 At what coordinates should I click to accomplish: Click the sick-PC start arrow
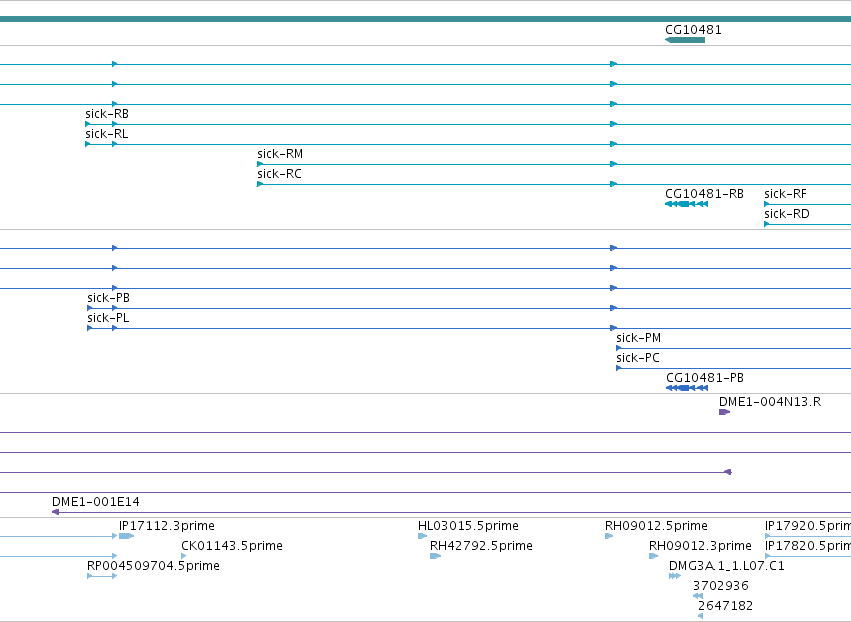(619, 369)
